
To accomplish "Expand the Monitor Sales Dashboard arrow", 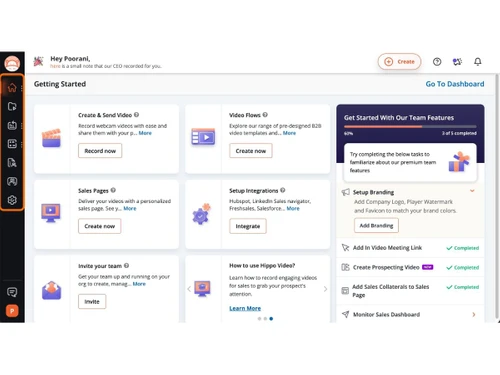I will (474, 314).
